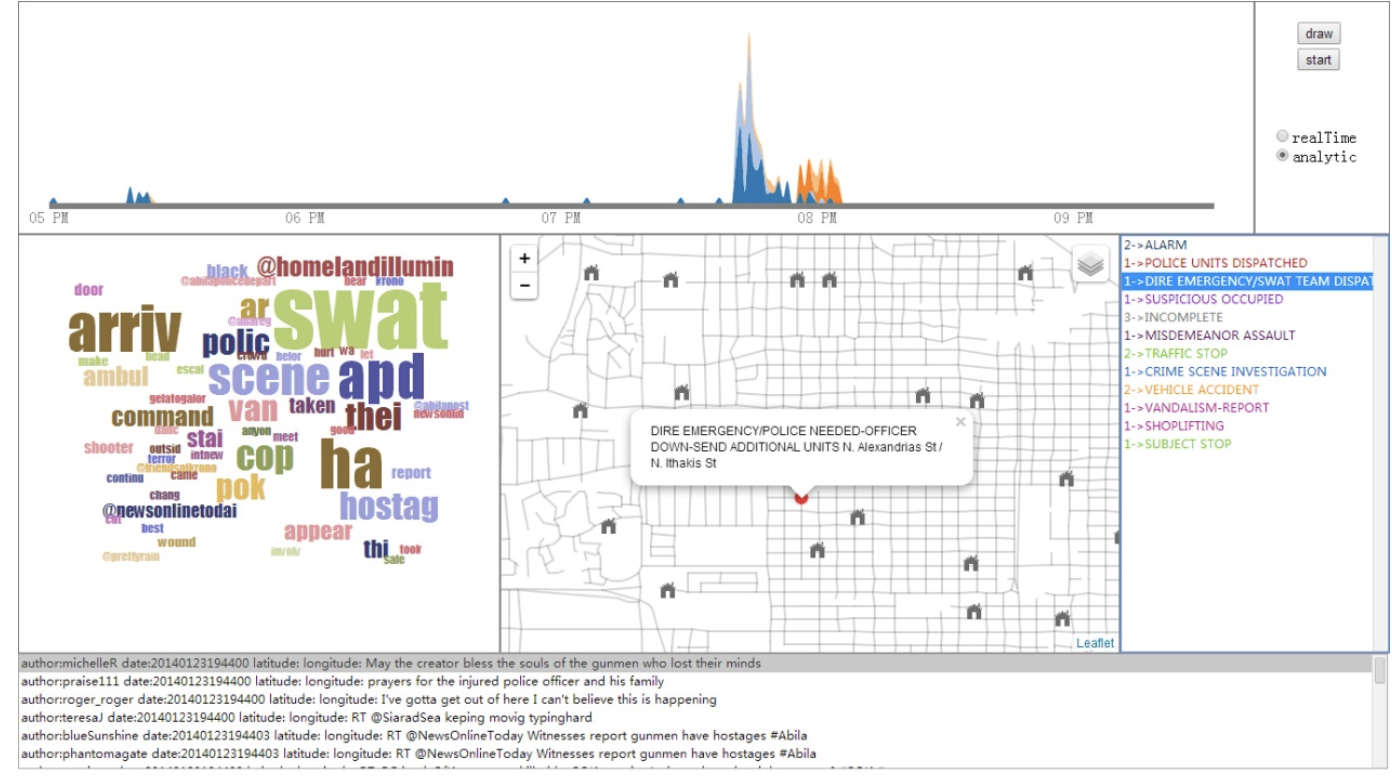Click the word 'van' in the word cloud
Image resolution: width=1392 pixels, height=778 pixels.
(x=253, y=409)
